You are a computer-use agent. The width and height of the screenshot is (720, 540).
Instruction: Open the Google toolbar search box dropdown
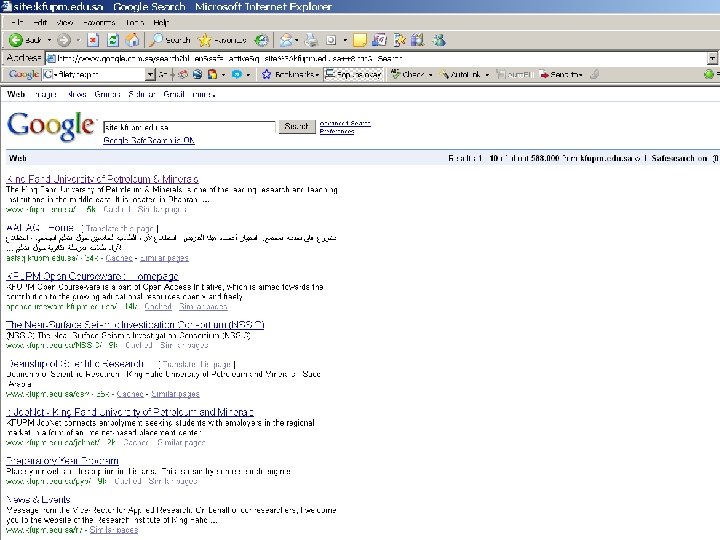tap(150, 74)
